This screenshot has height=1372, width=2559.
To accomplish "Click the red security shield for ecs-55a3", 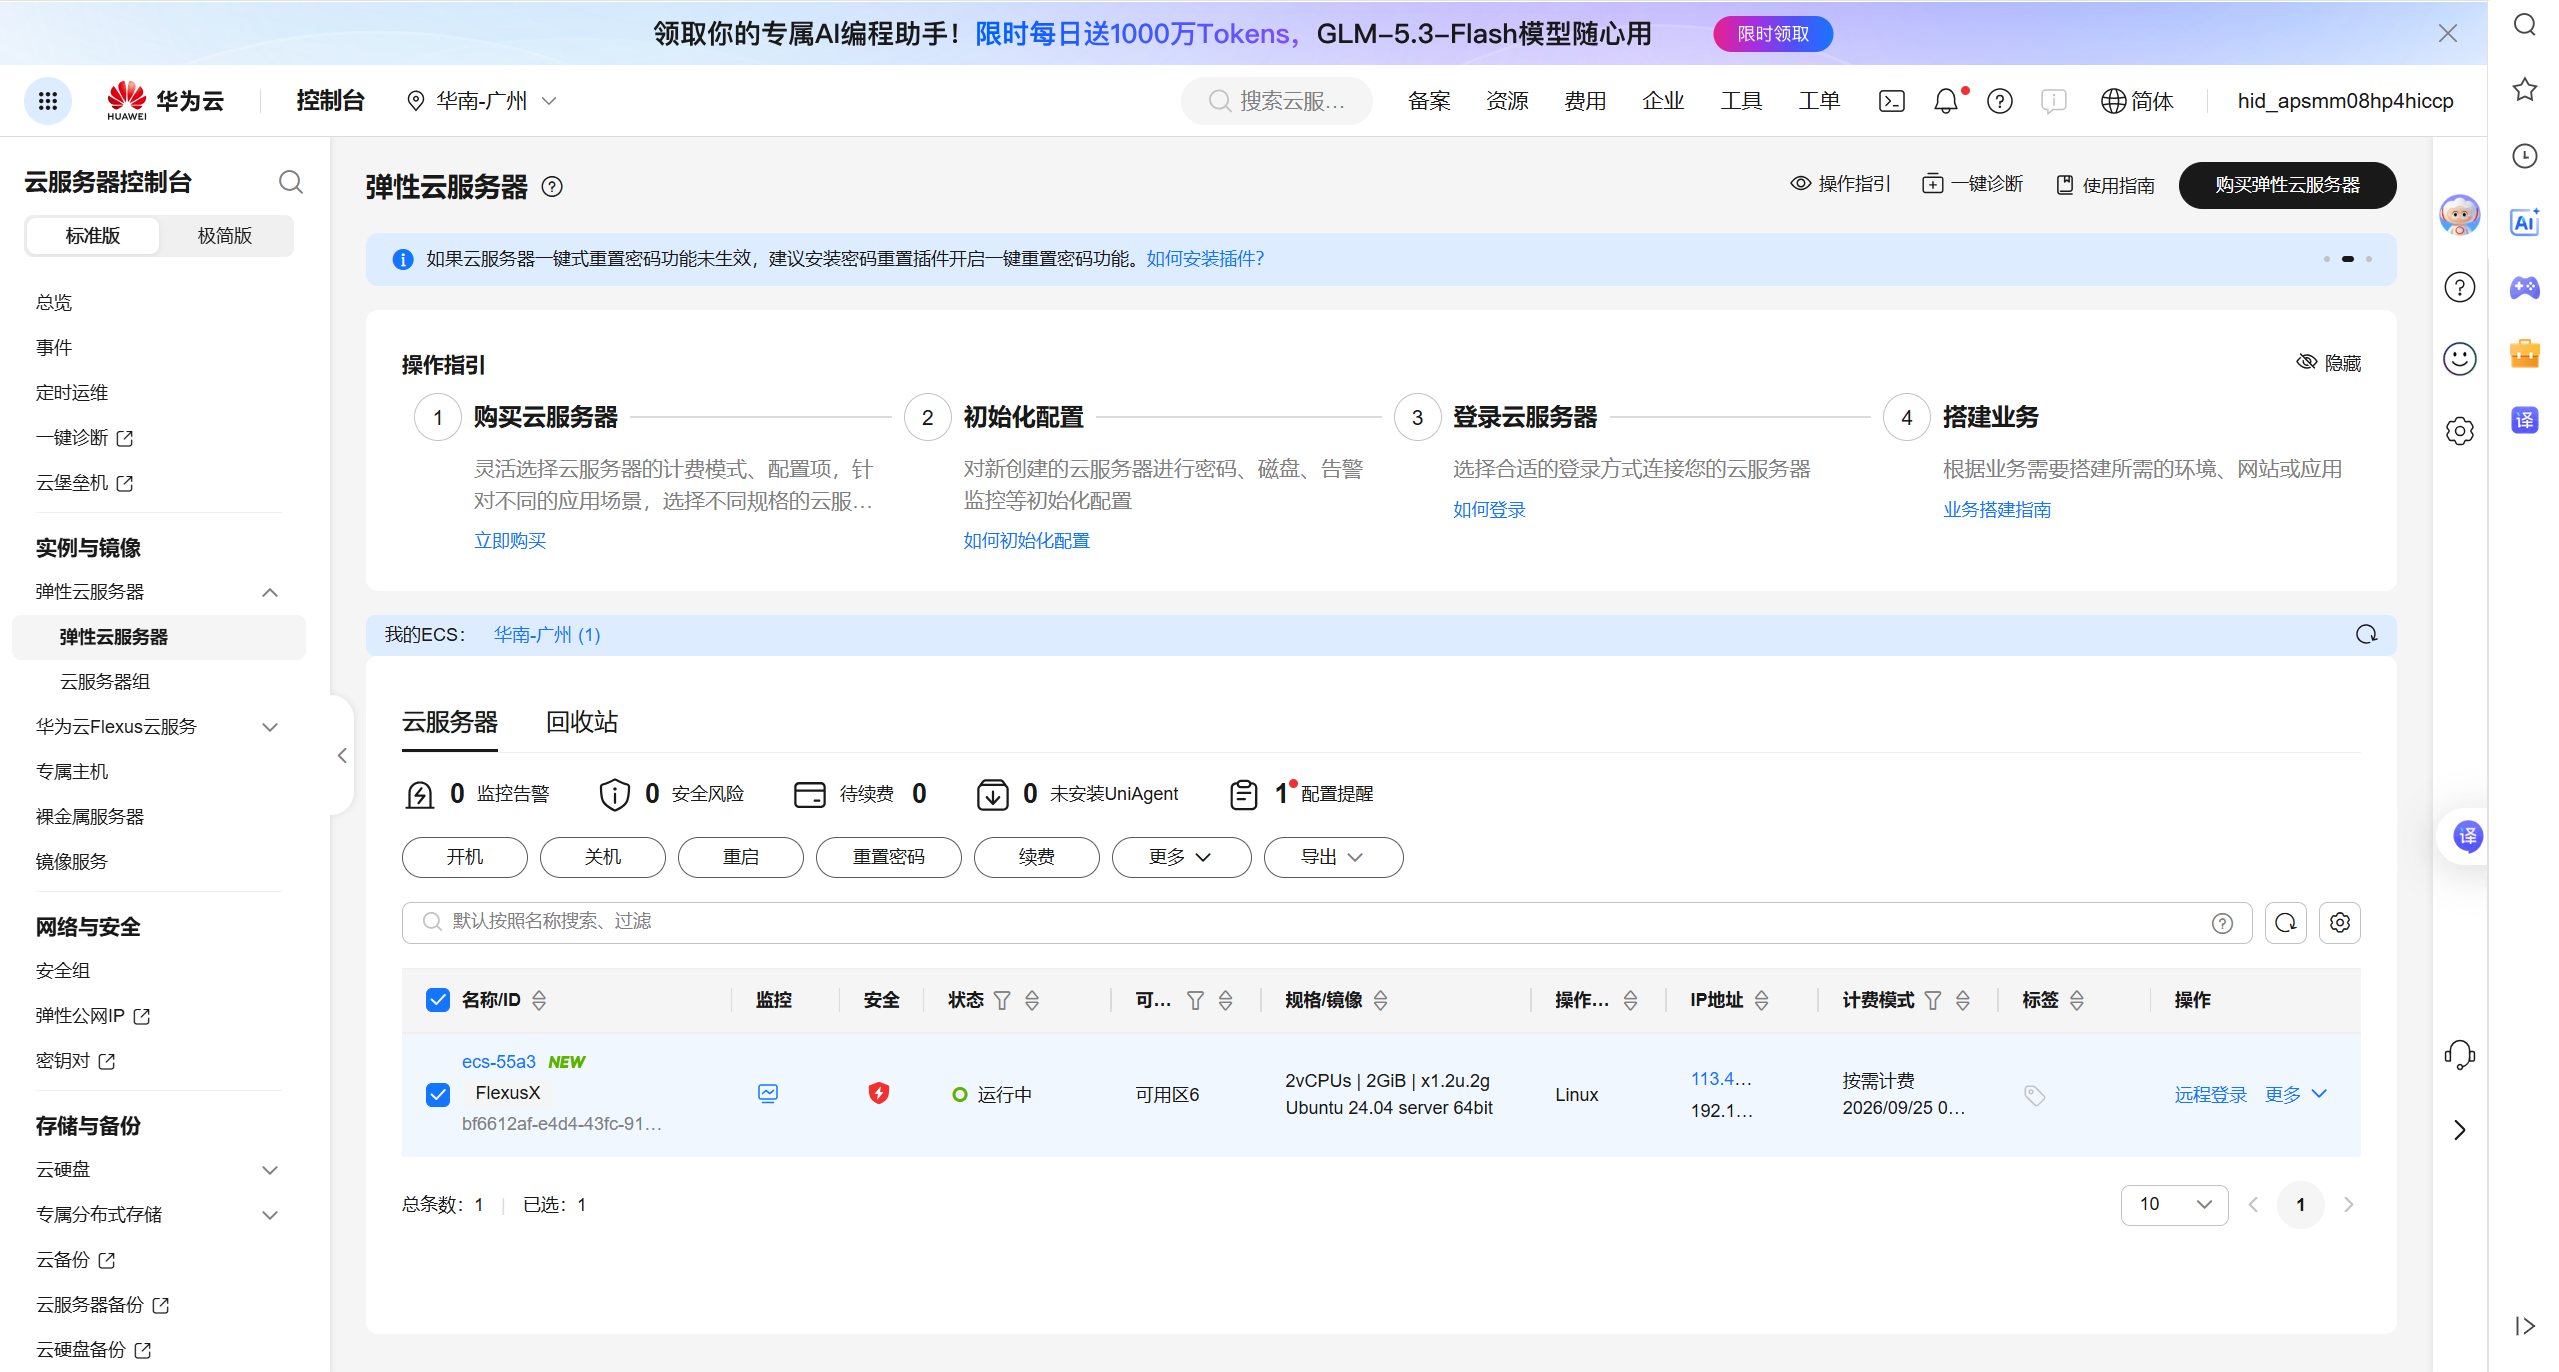I will [878, 1093].
